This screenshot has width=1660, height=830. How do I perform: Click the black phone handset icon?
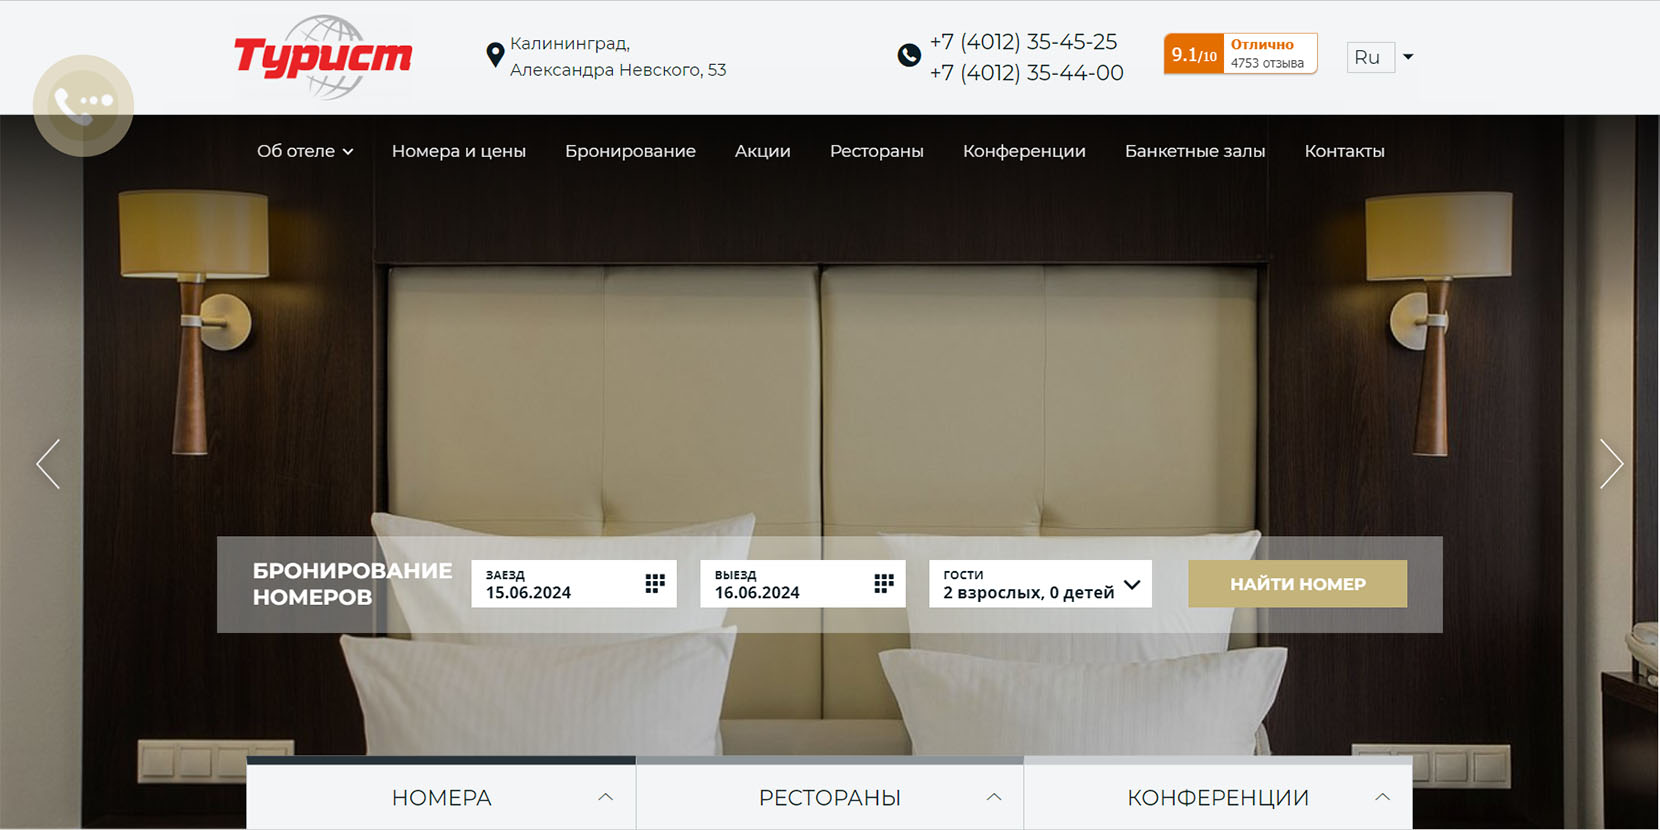click(909, 56)
